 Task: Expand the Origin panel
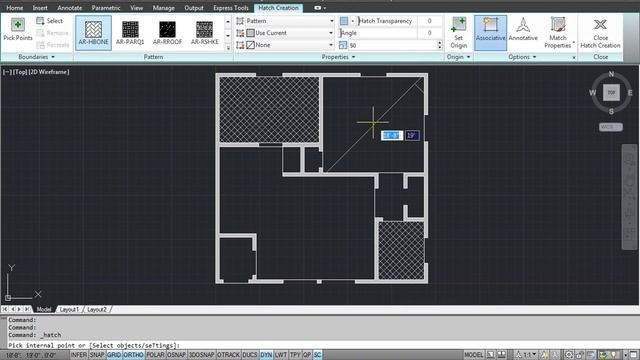coord(458,57)
